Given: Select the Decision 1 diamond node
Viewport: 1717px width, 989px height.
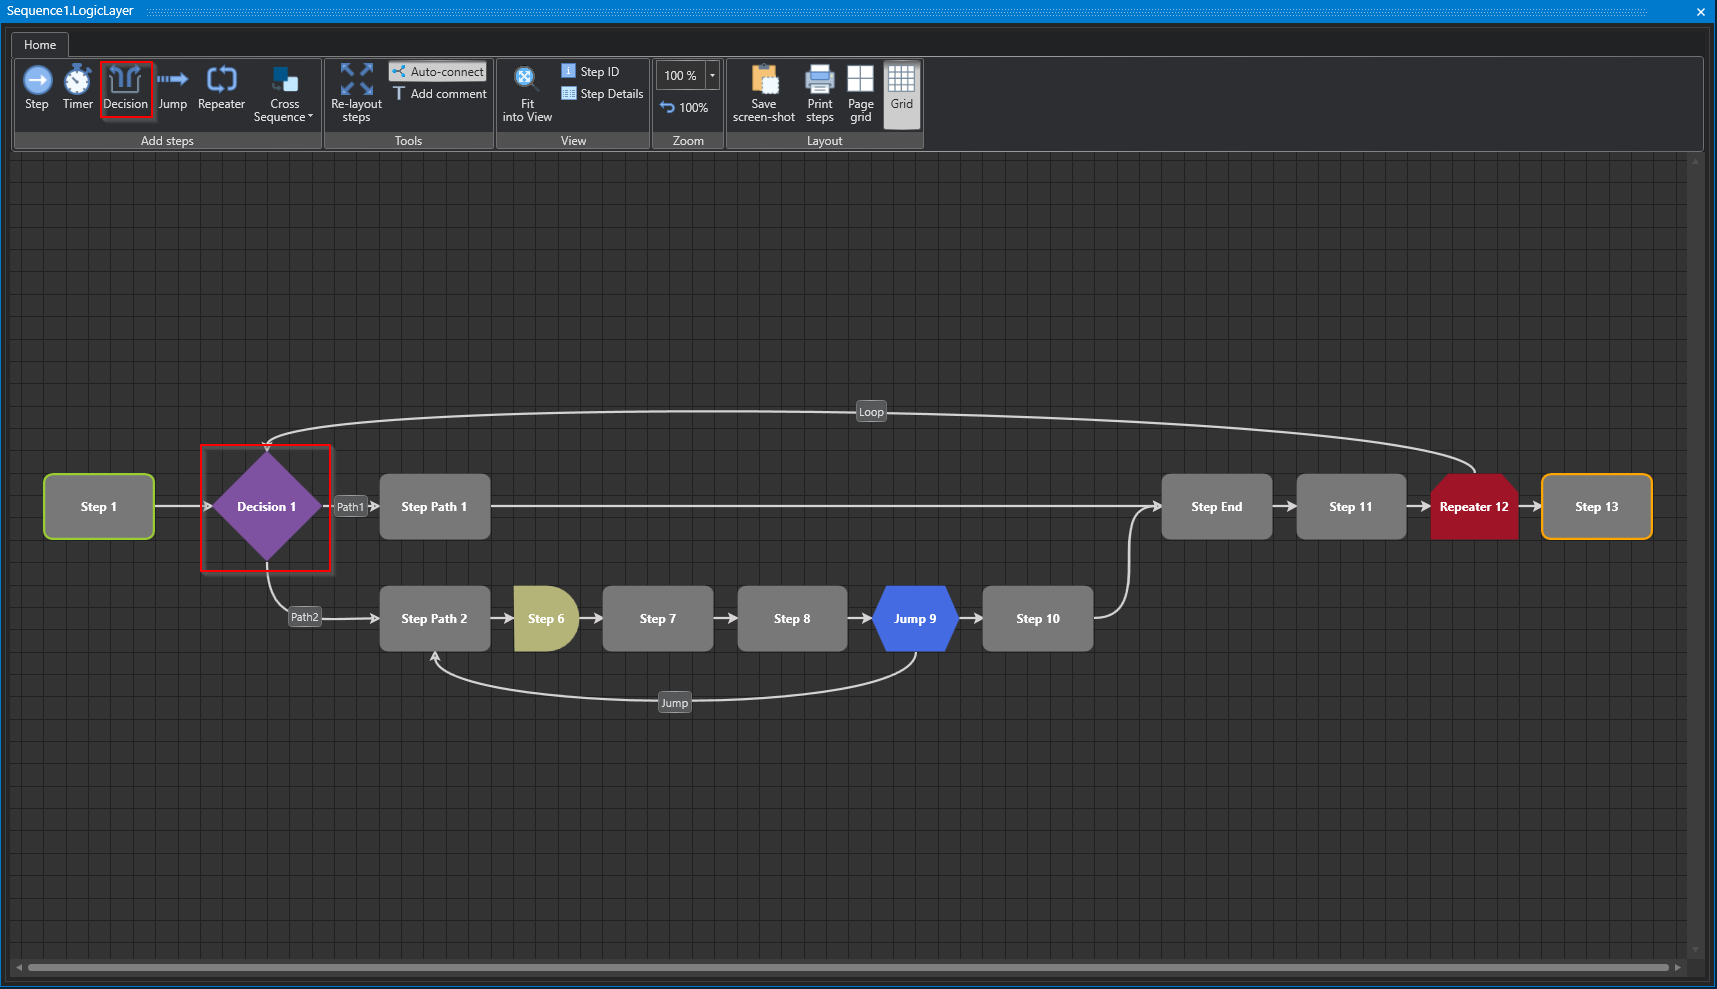Looking at the screenshot, I should (267, 507).
